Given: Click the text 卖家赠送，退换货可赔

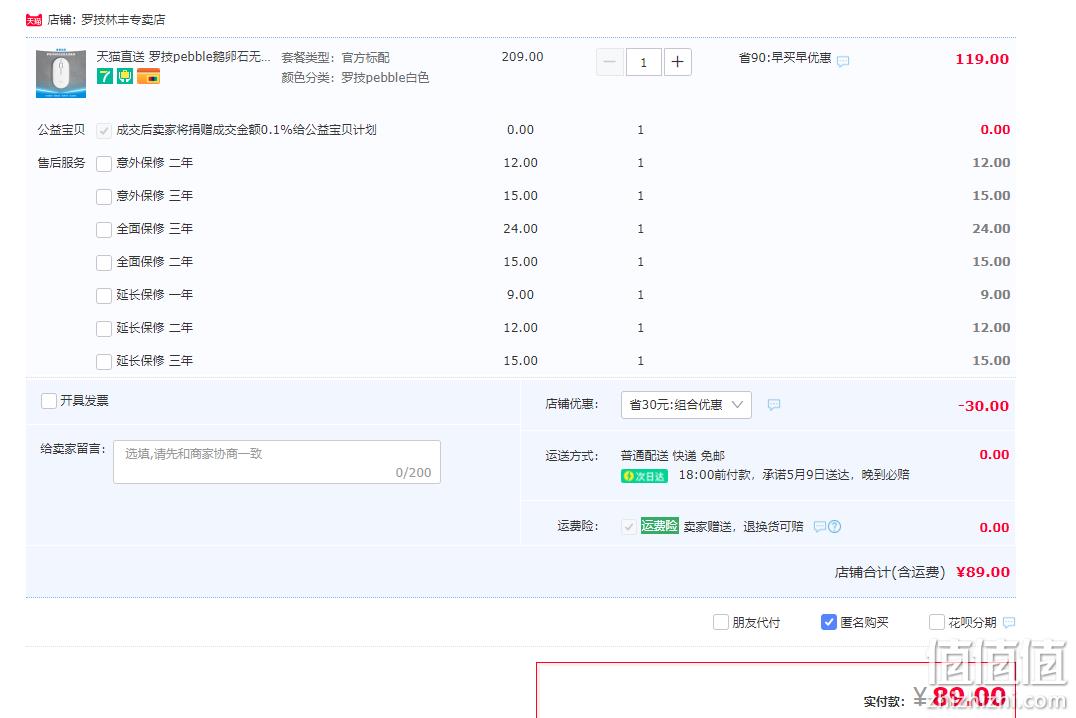Looking at the screenshot, I should pyautogui.click(x=743, y=526).
